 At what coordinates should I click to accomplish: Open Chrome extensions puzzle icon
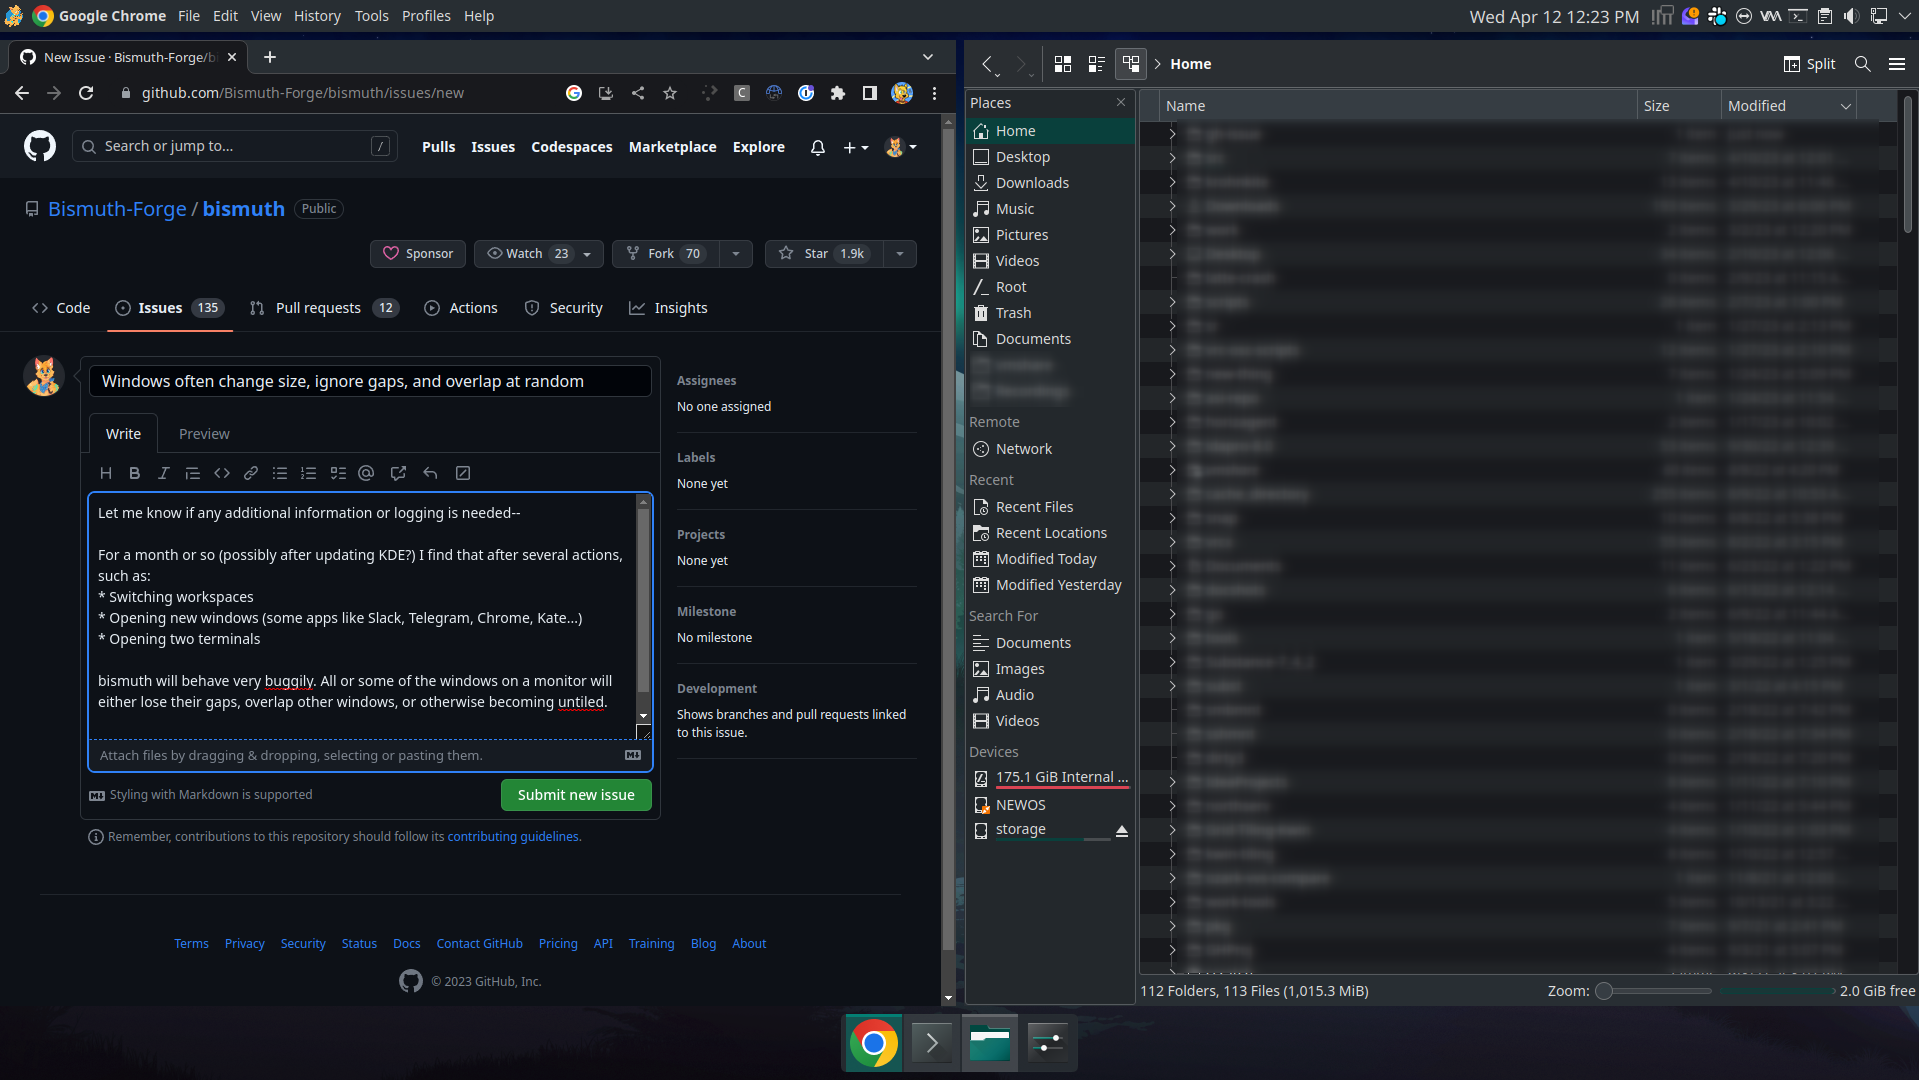tap(838, 93)
